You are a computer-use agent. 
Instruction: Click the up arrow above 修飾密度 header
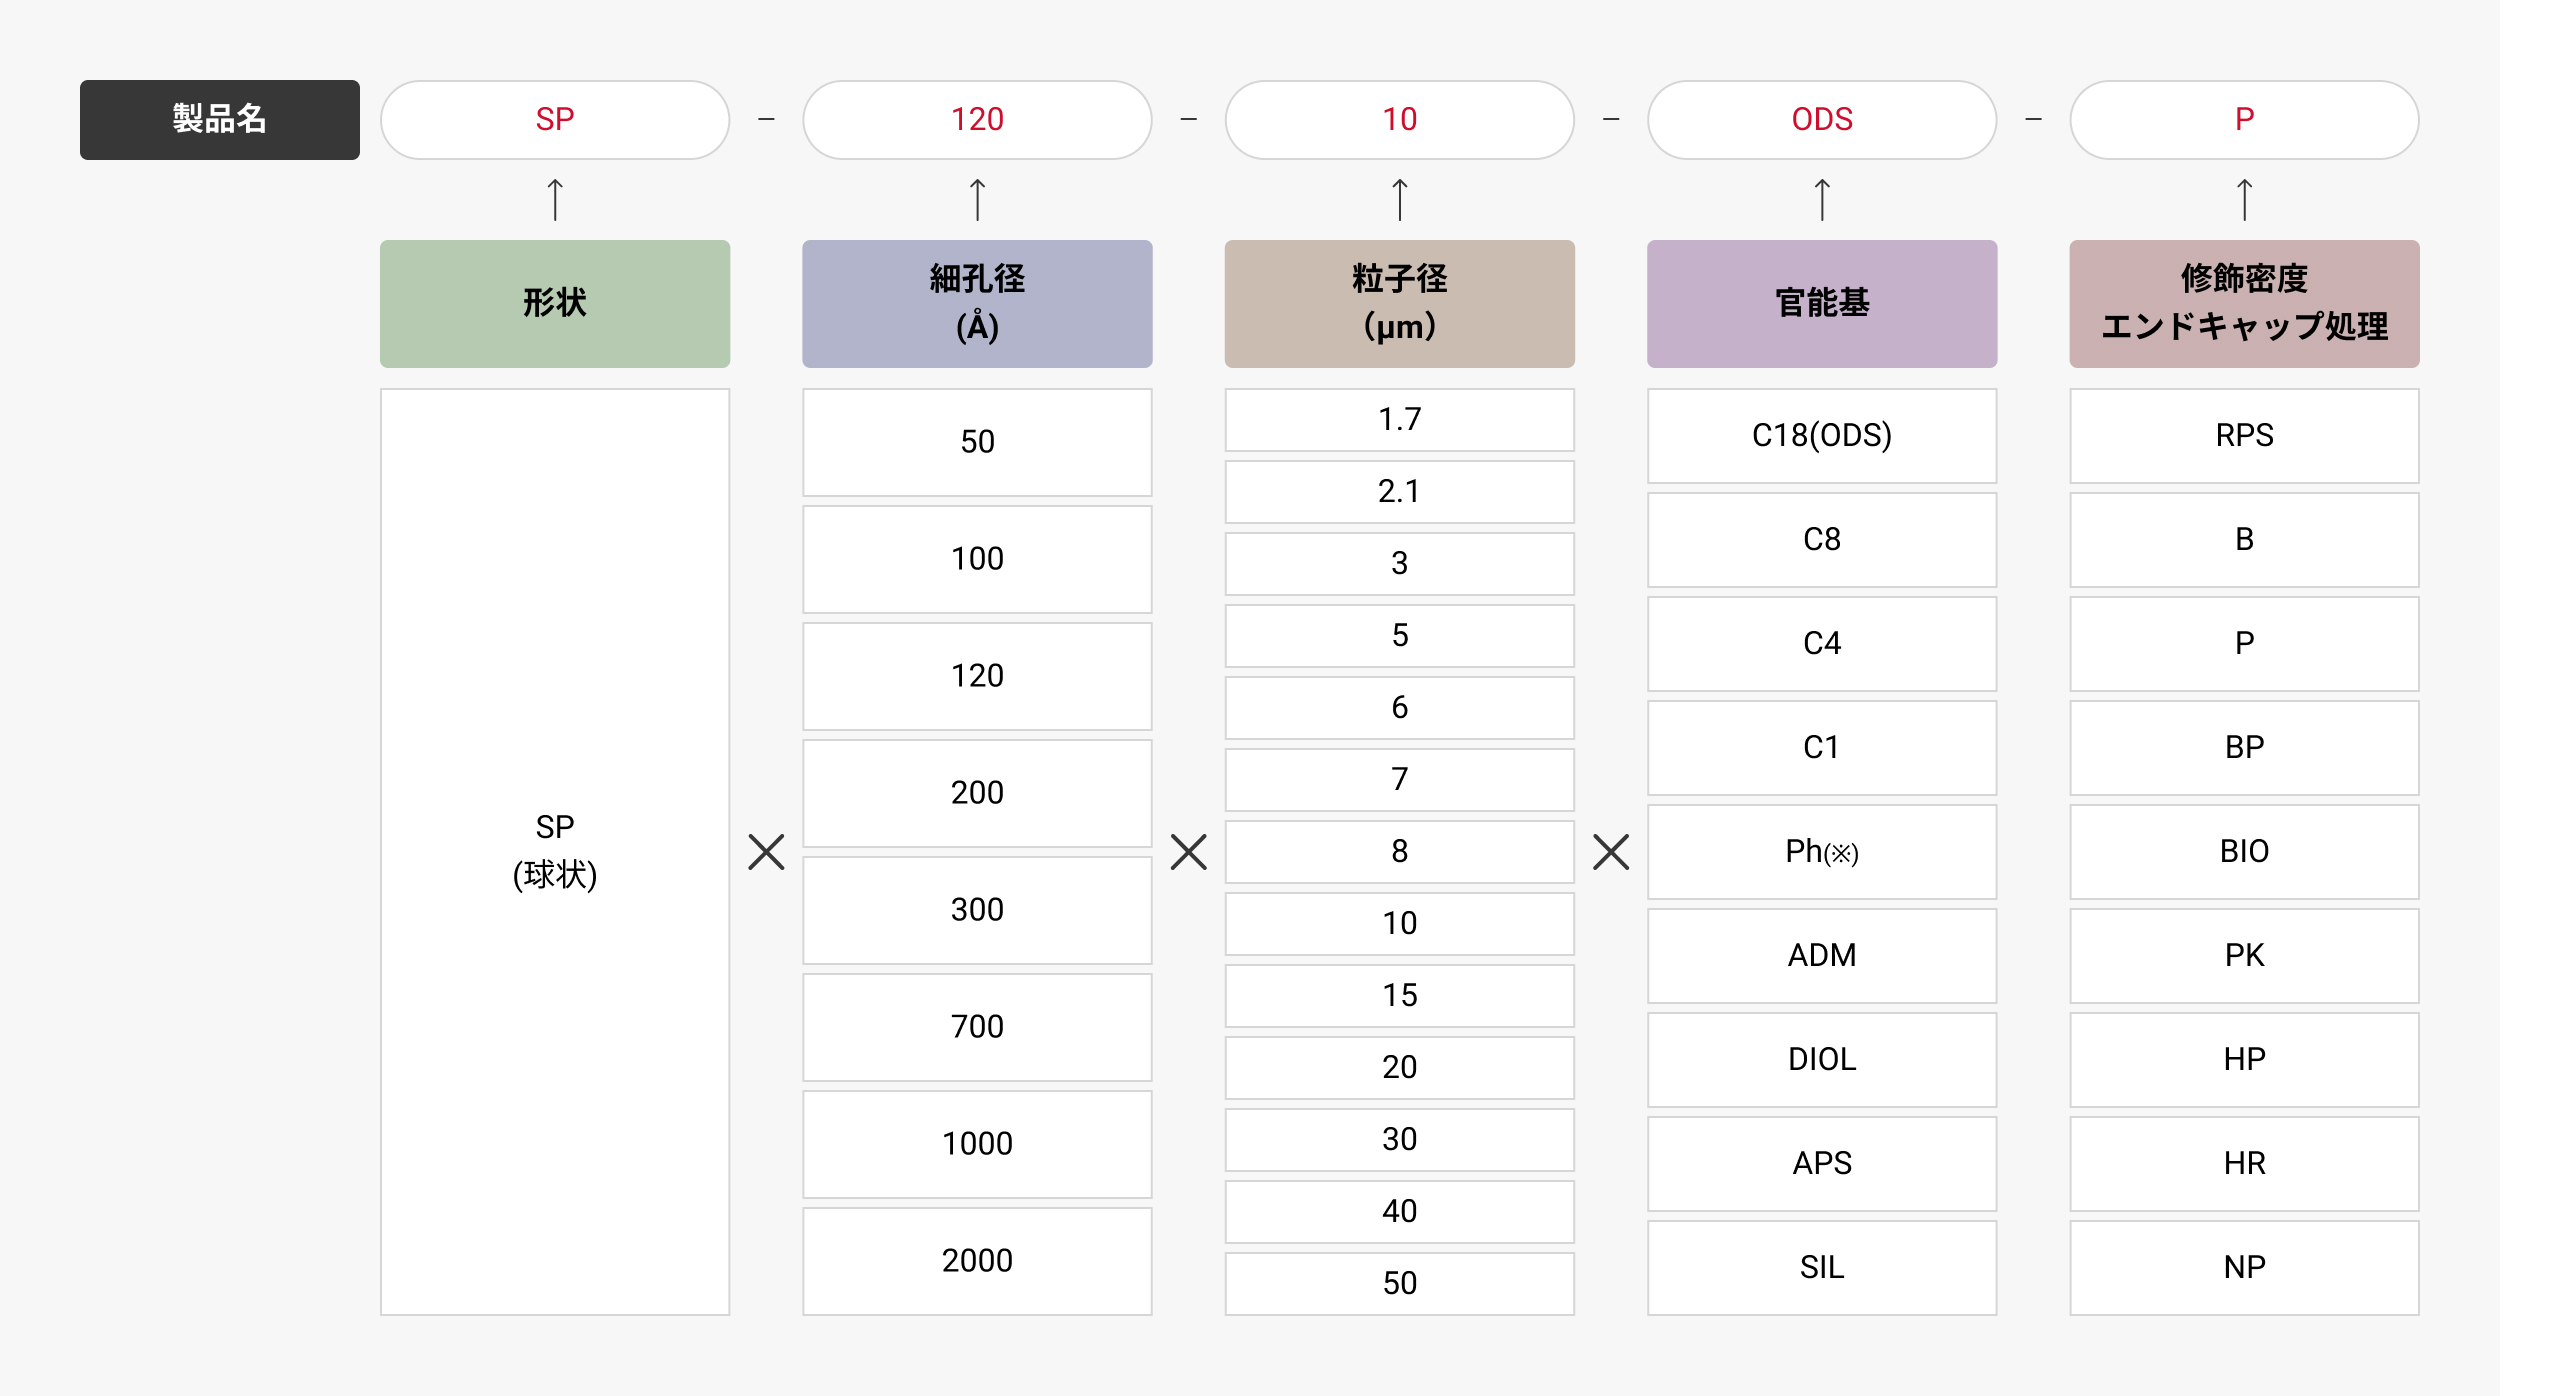pyautogui.click(x=2244, y=199)
